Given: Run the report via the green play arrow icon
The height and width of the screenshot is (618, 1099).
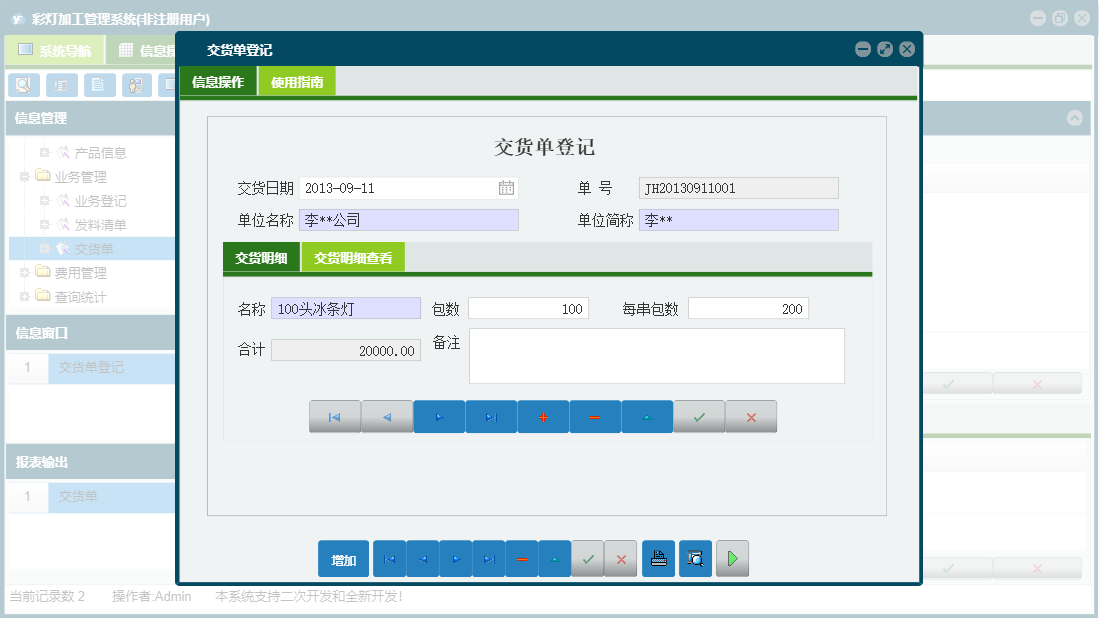Looking at the screenshot, I should (x=732, y=558).
